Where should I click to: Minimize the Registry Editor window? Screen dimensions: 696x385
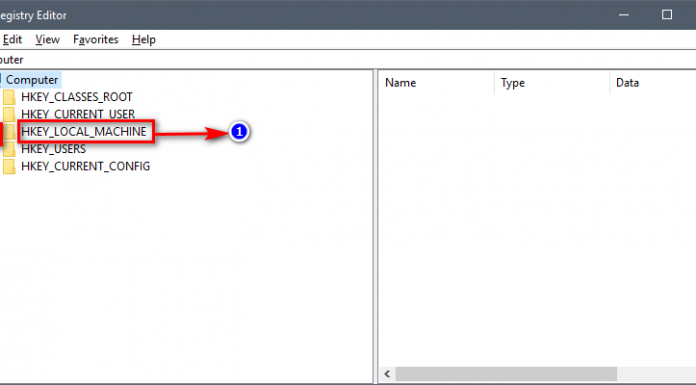pyautogui.click(x=624, y=15)
